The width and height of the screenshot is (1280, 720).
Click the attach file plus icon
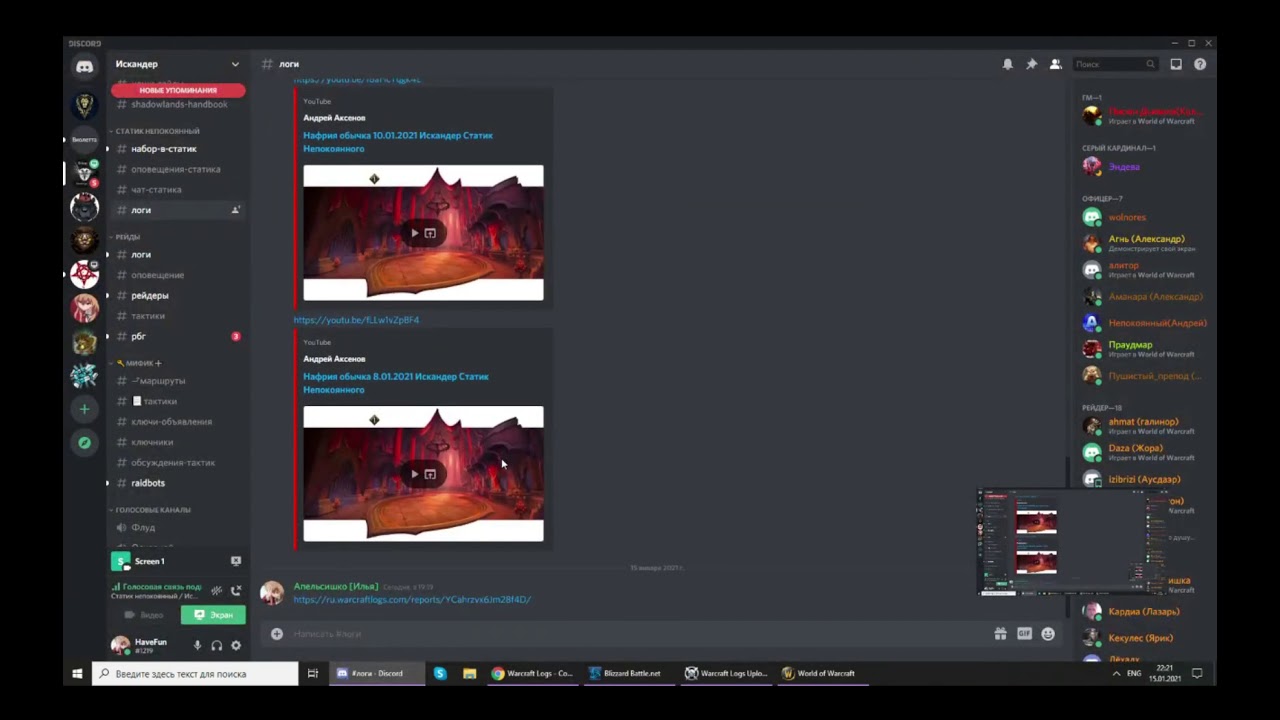click(x=277, y=634)
